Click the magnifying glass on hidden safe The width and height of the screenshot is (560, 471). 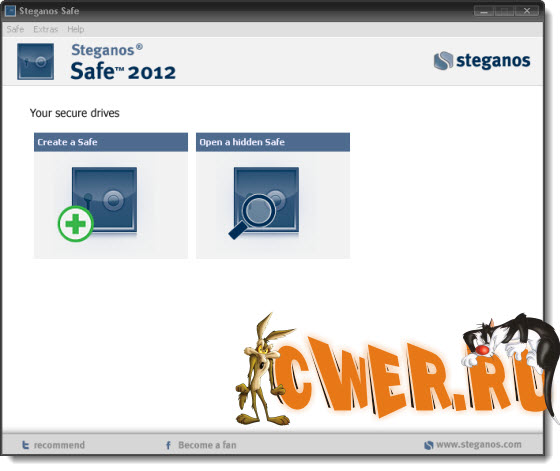tap(253, 216)
